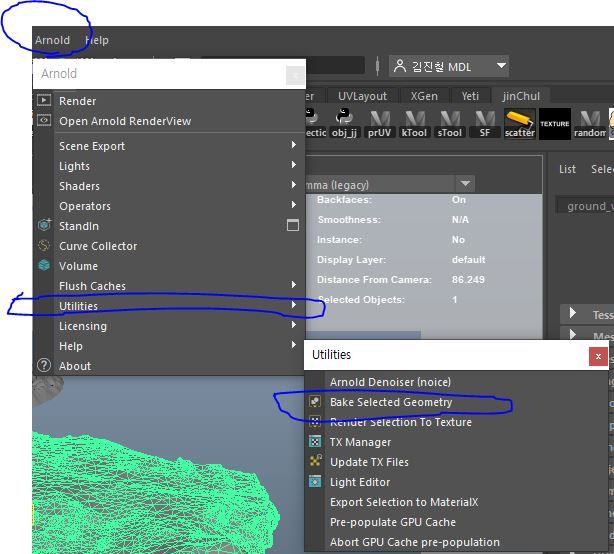Image resolution: width=614 pixels, height=554 pixels.
Task: Open the Help menu in menu bar
Action: pyautogui.click(x=97, y=40)
